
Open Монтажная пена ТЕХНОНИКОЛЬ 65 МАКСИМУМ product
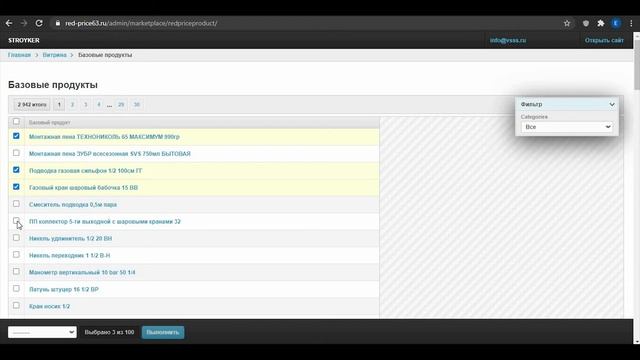pyautogui.click(x=104, y=137)
